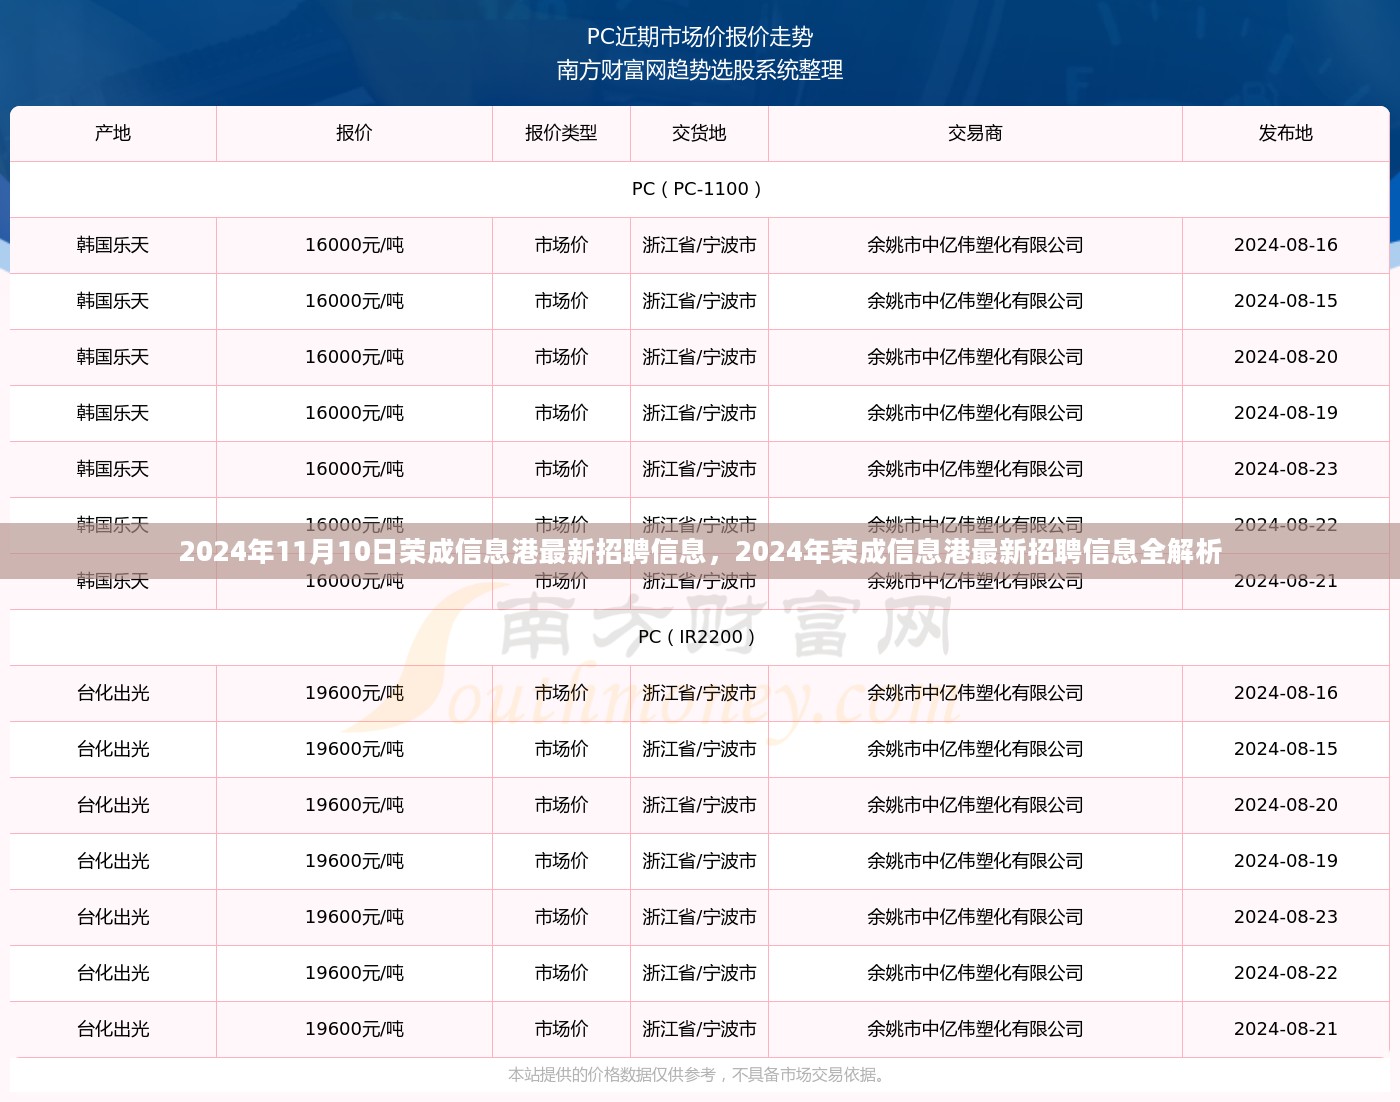Click 台化出光 in the IR2200 2024-08-22 row
The width and height of the screenshot is (1400, 1102).
point(113,973)
